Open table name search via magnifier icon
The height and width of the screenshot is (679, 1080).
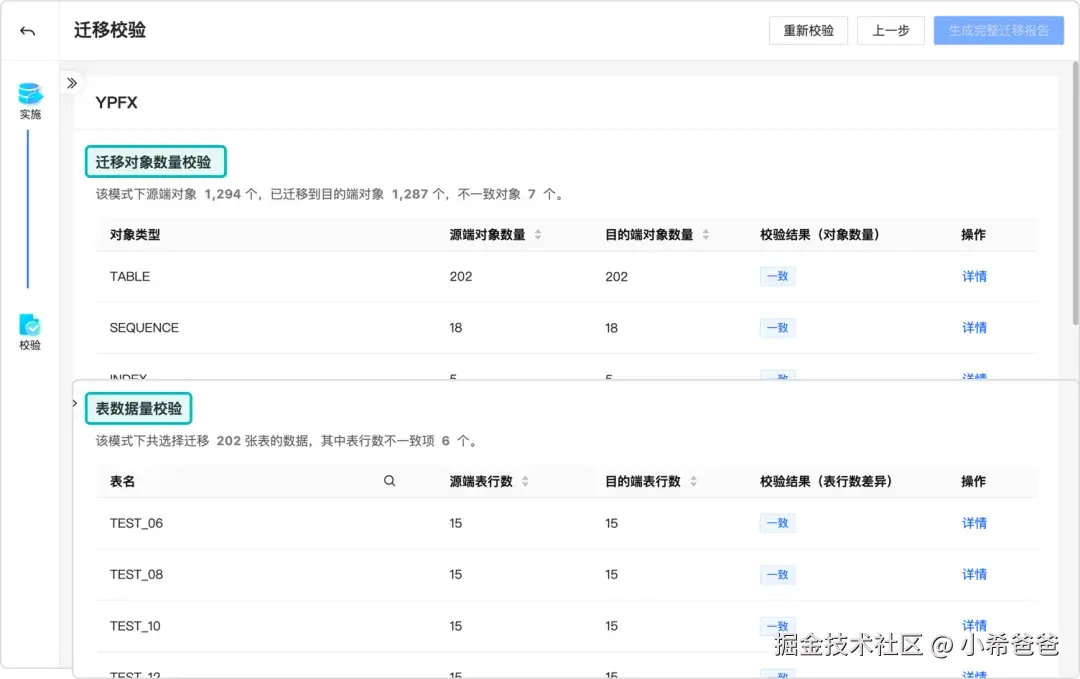click(x=389, y=481)
